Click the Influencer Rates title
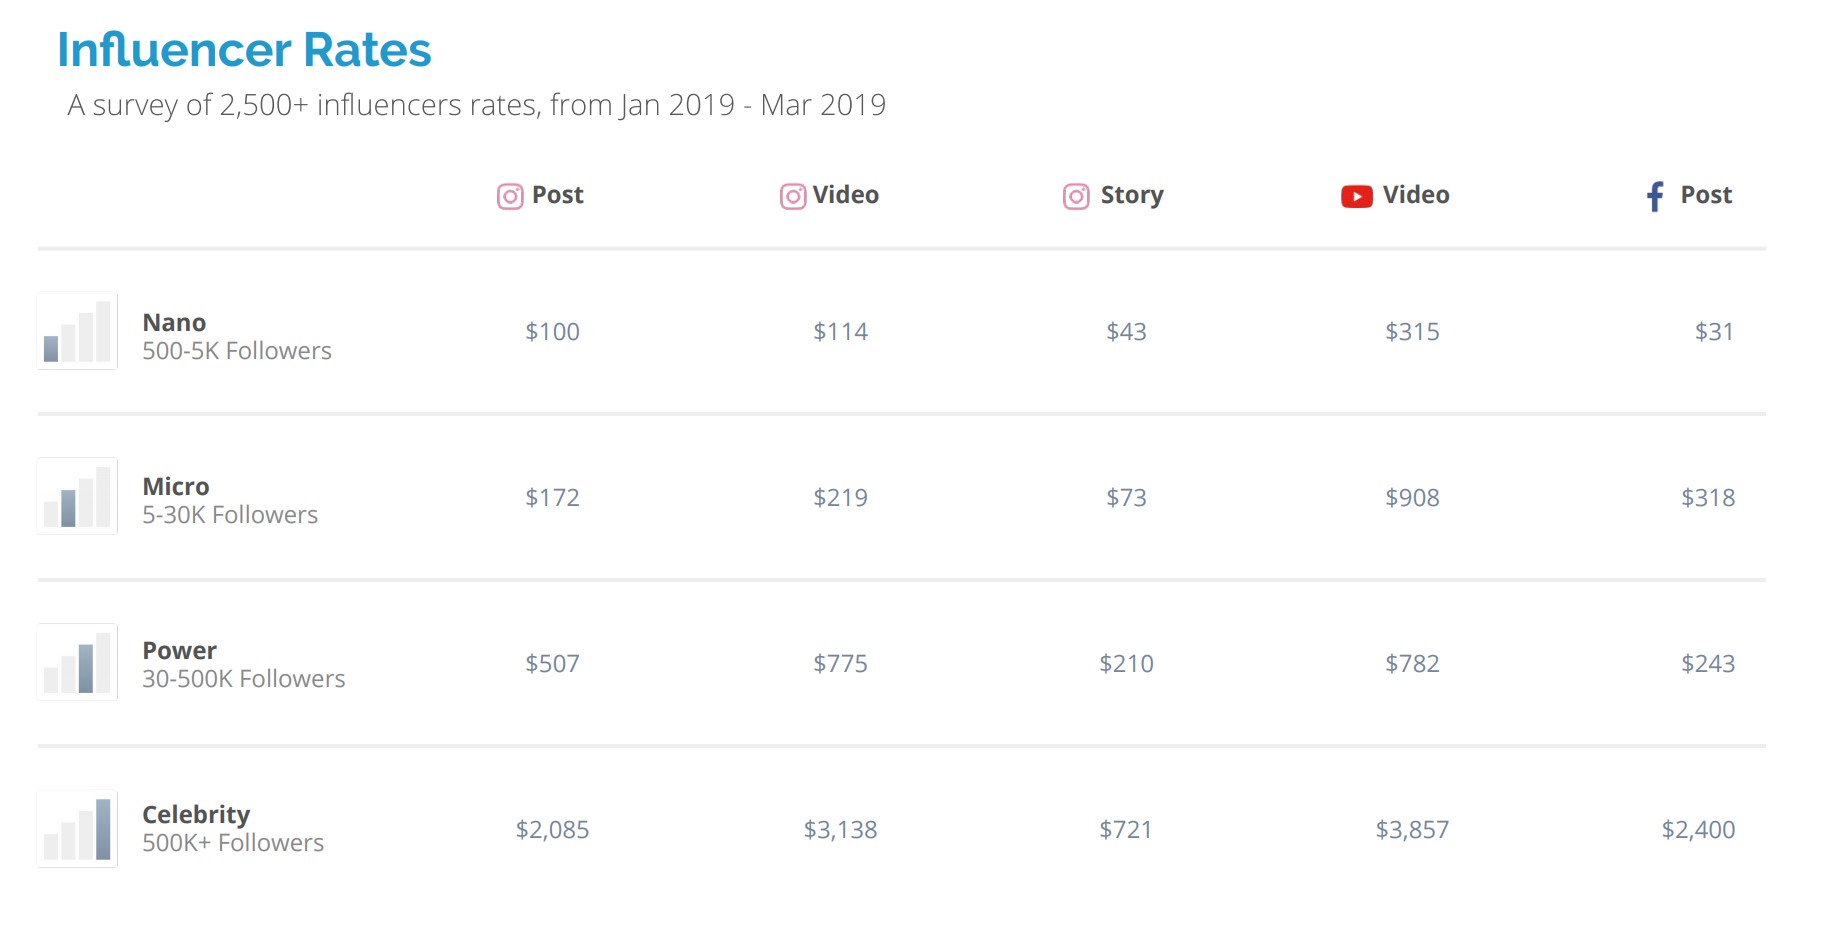Image resolution: width=1824 pixels, height=929 pixels. pos(244,50)
